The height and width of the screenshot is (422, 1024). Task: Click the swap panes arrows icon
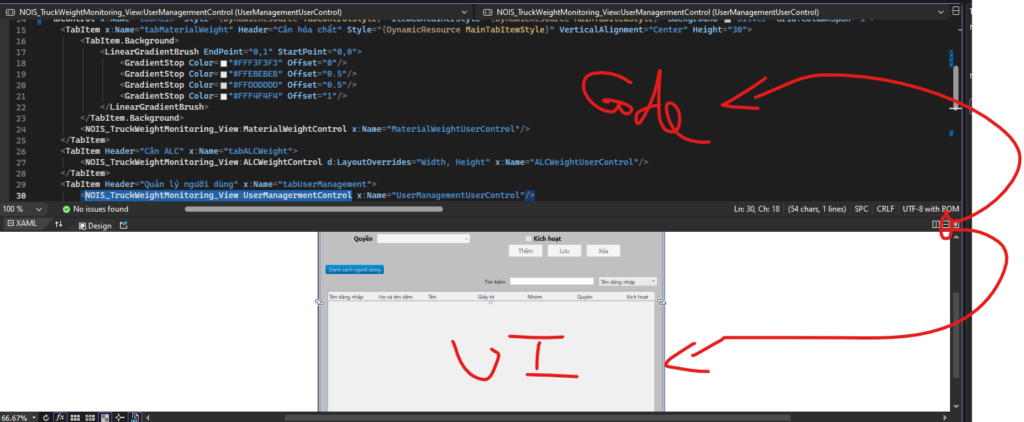coord(58,225)
